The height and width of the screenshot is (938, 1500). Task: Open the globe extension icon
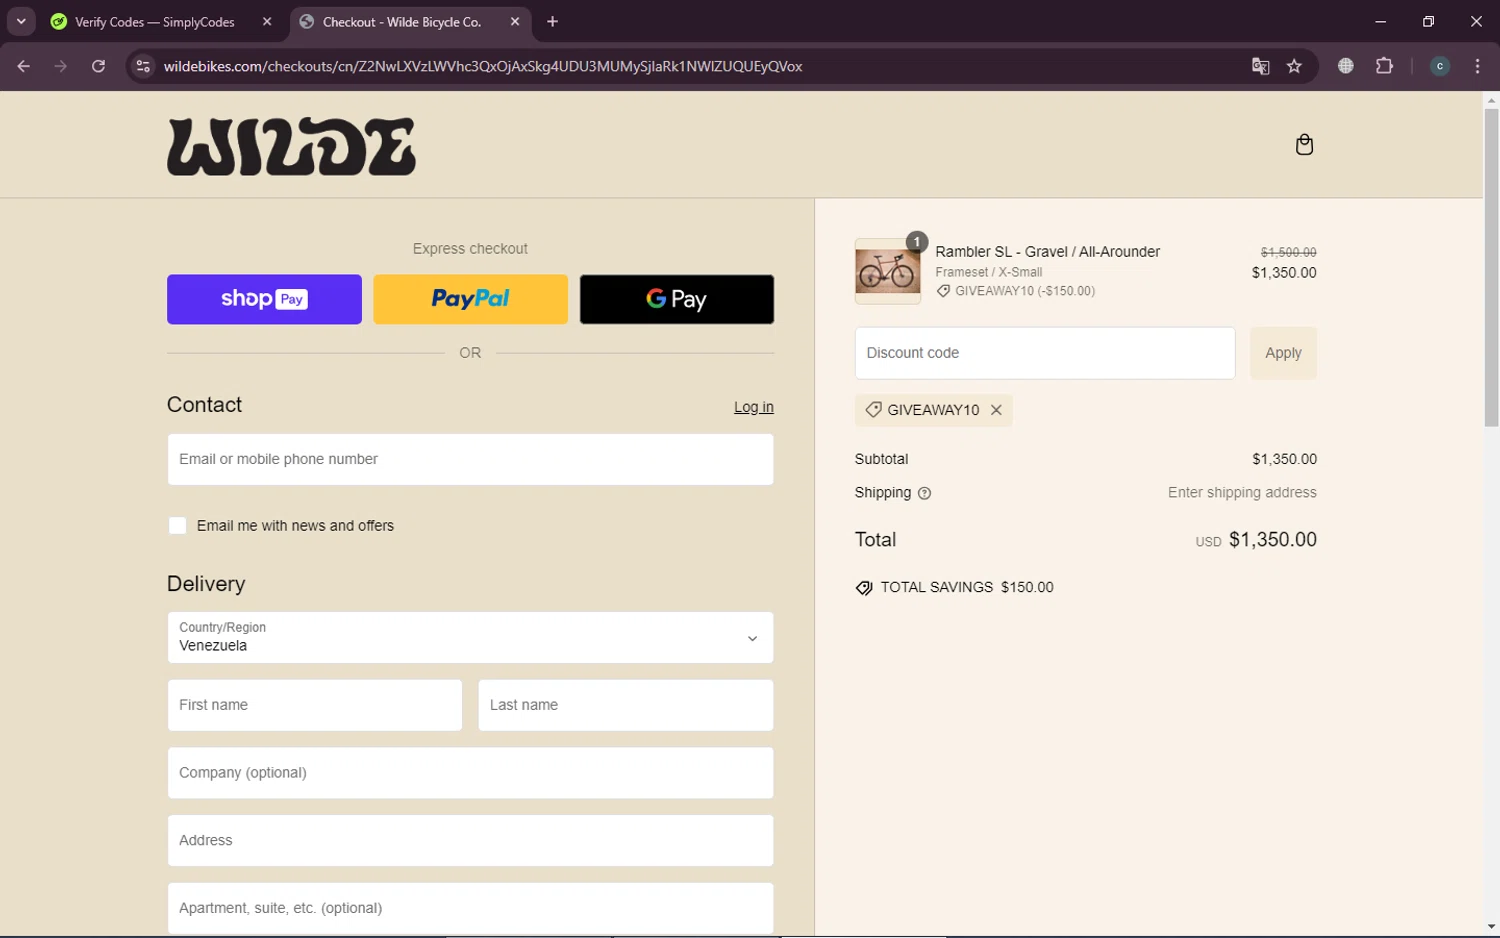1346,66
